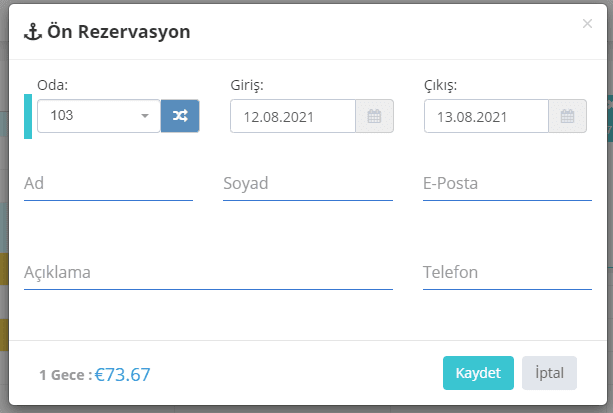Viewport: 613px width, 413px height.
Task: Save reservation with the Kaydet button
Action: 478,373
